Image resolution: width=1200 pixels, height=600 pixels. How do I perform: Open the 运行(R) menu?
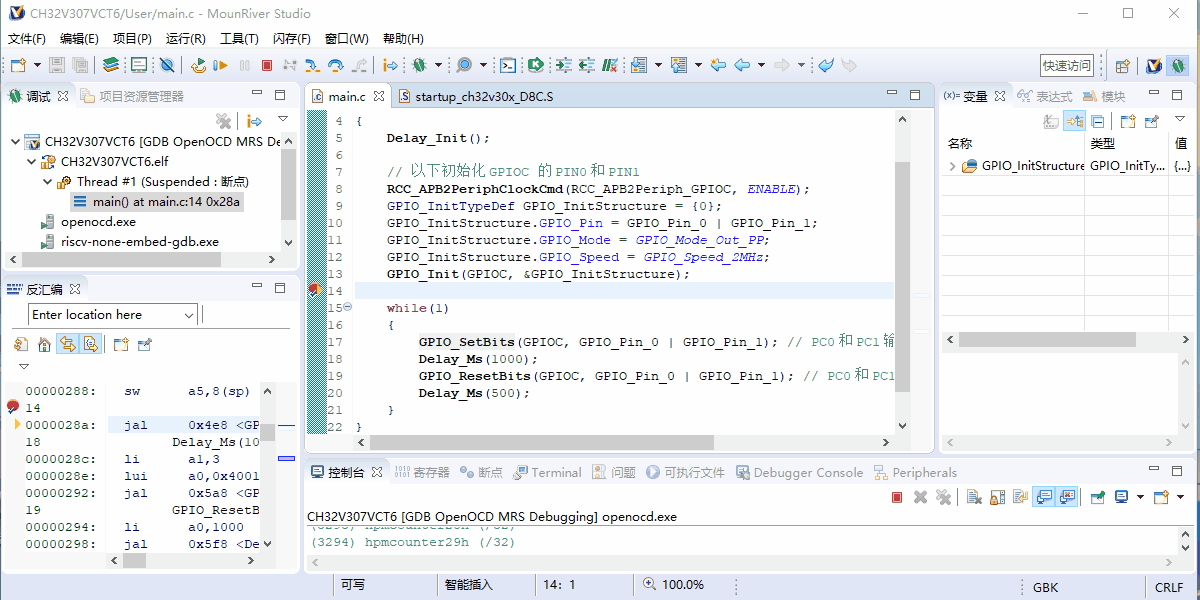(x=185, y=39)
